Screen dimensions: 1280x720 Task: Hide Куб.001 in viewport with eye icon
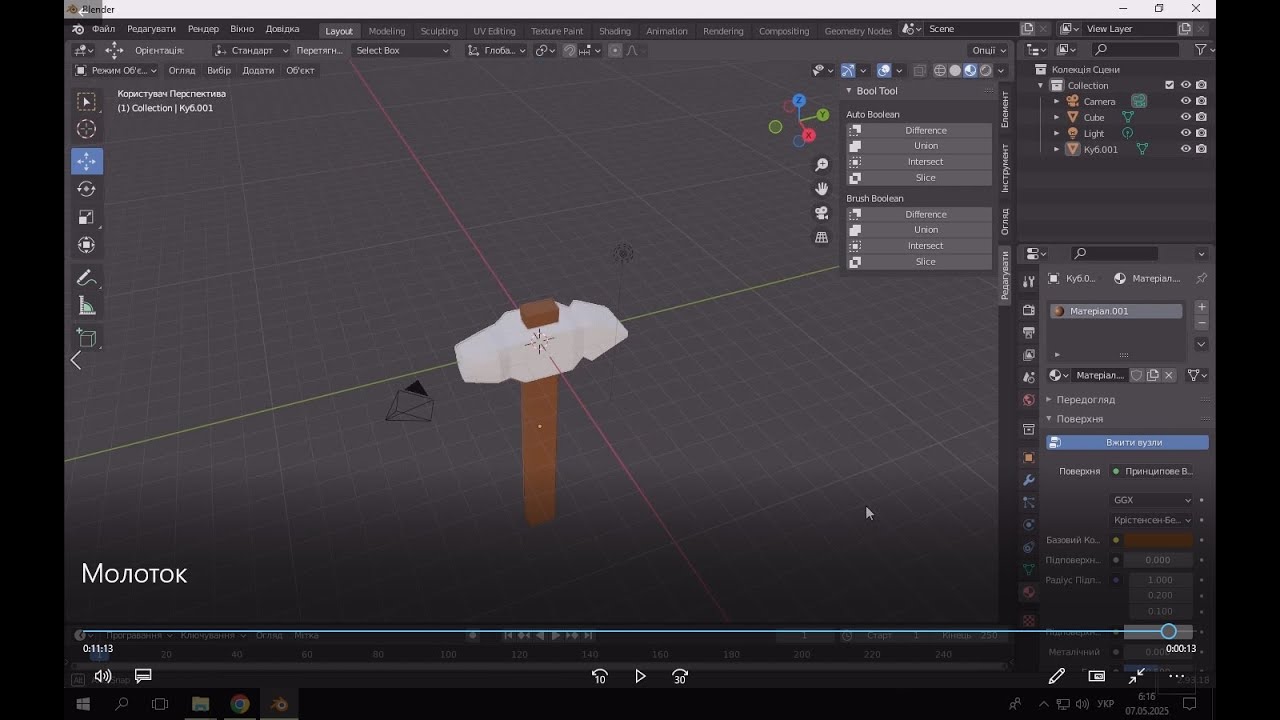[x=1186, y=149]
